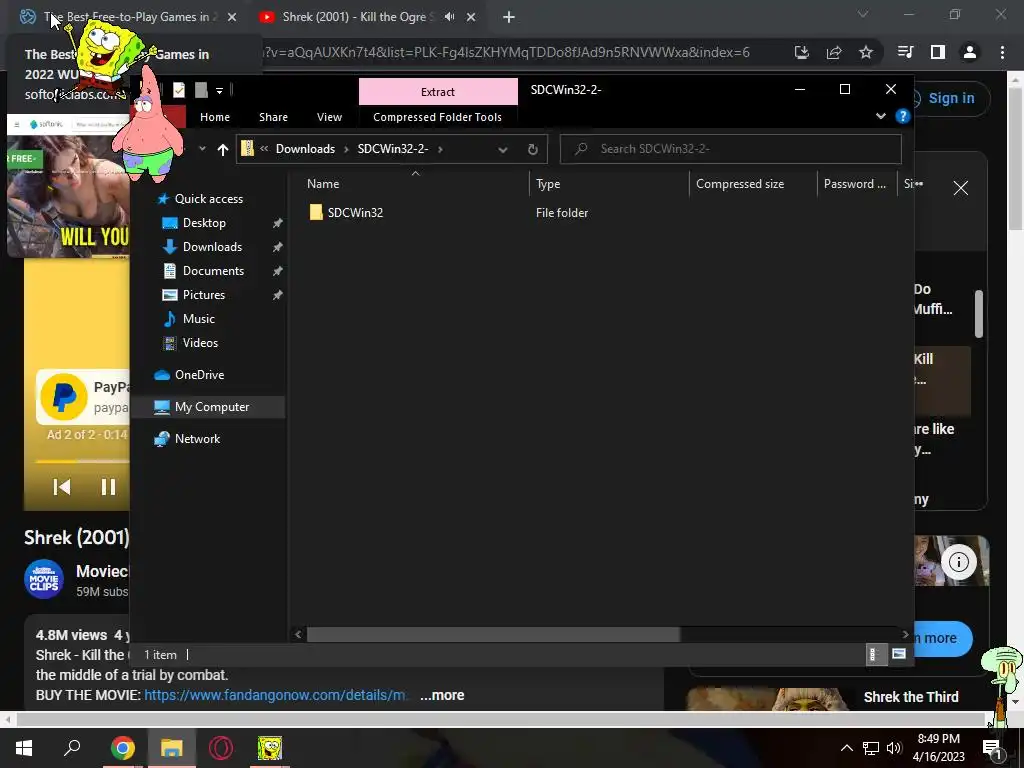Open Chrome's side panel icon
The image size is (1024, 768).
938,52
